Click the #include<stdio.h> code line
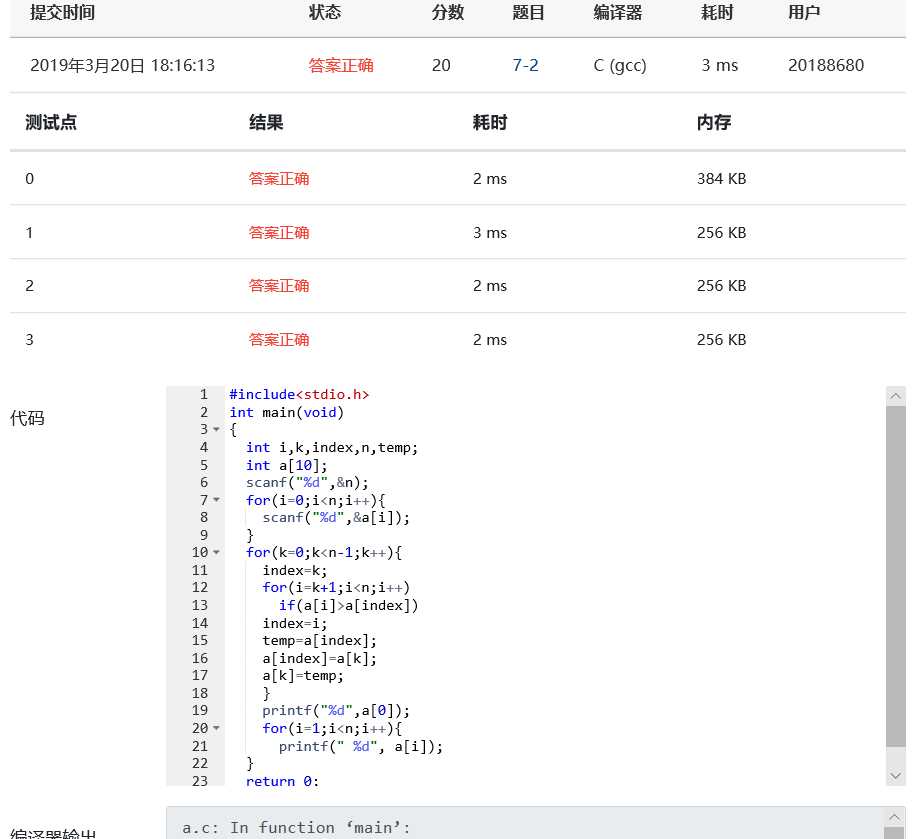Screen dimensions: 922x839 coord(299,395)
